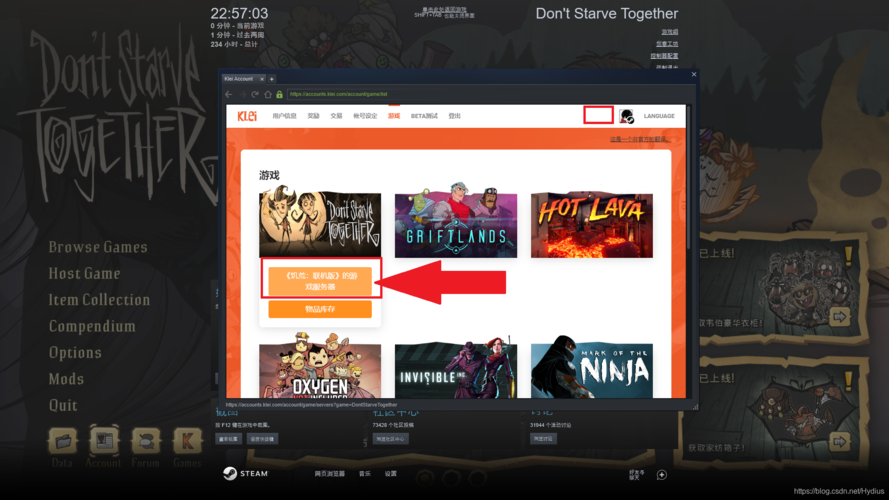Viewport: 889px width, 500px height.
Task: Close the overlay browser window
Action: [694, 74]
